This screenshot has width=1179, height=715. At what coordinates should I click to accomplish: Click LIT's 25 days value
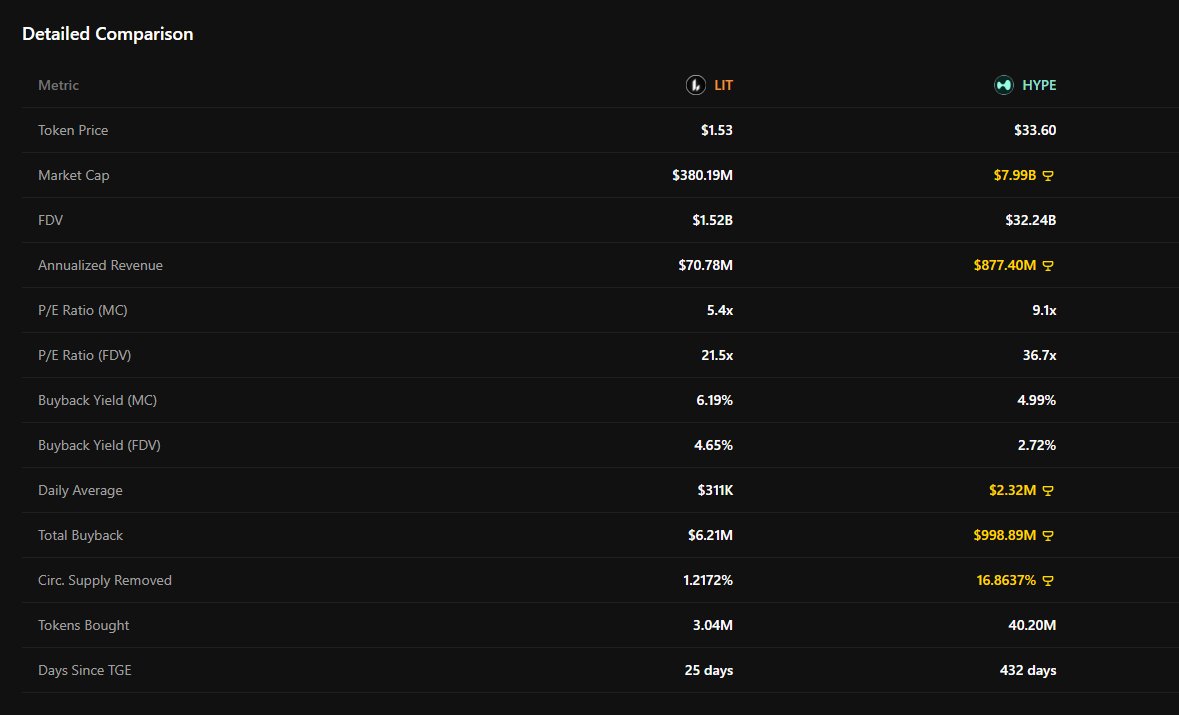(708, 670)
